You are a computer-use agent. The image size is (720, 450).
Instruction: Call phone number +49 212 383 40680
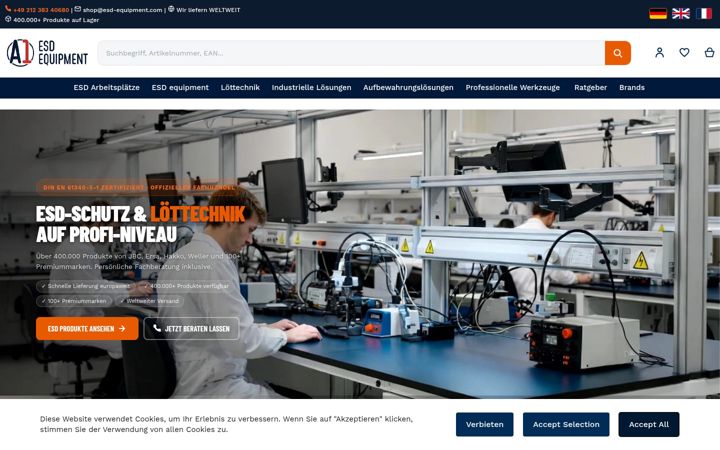point(41,10)
